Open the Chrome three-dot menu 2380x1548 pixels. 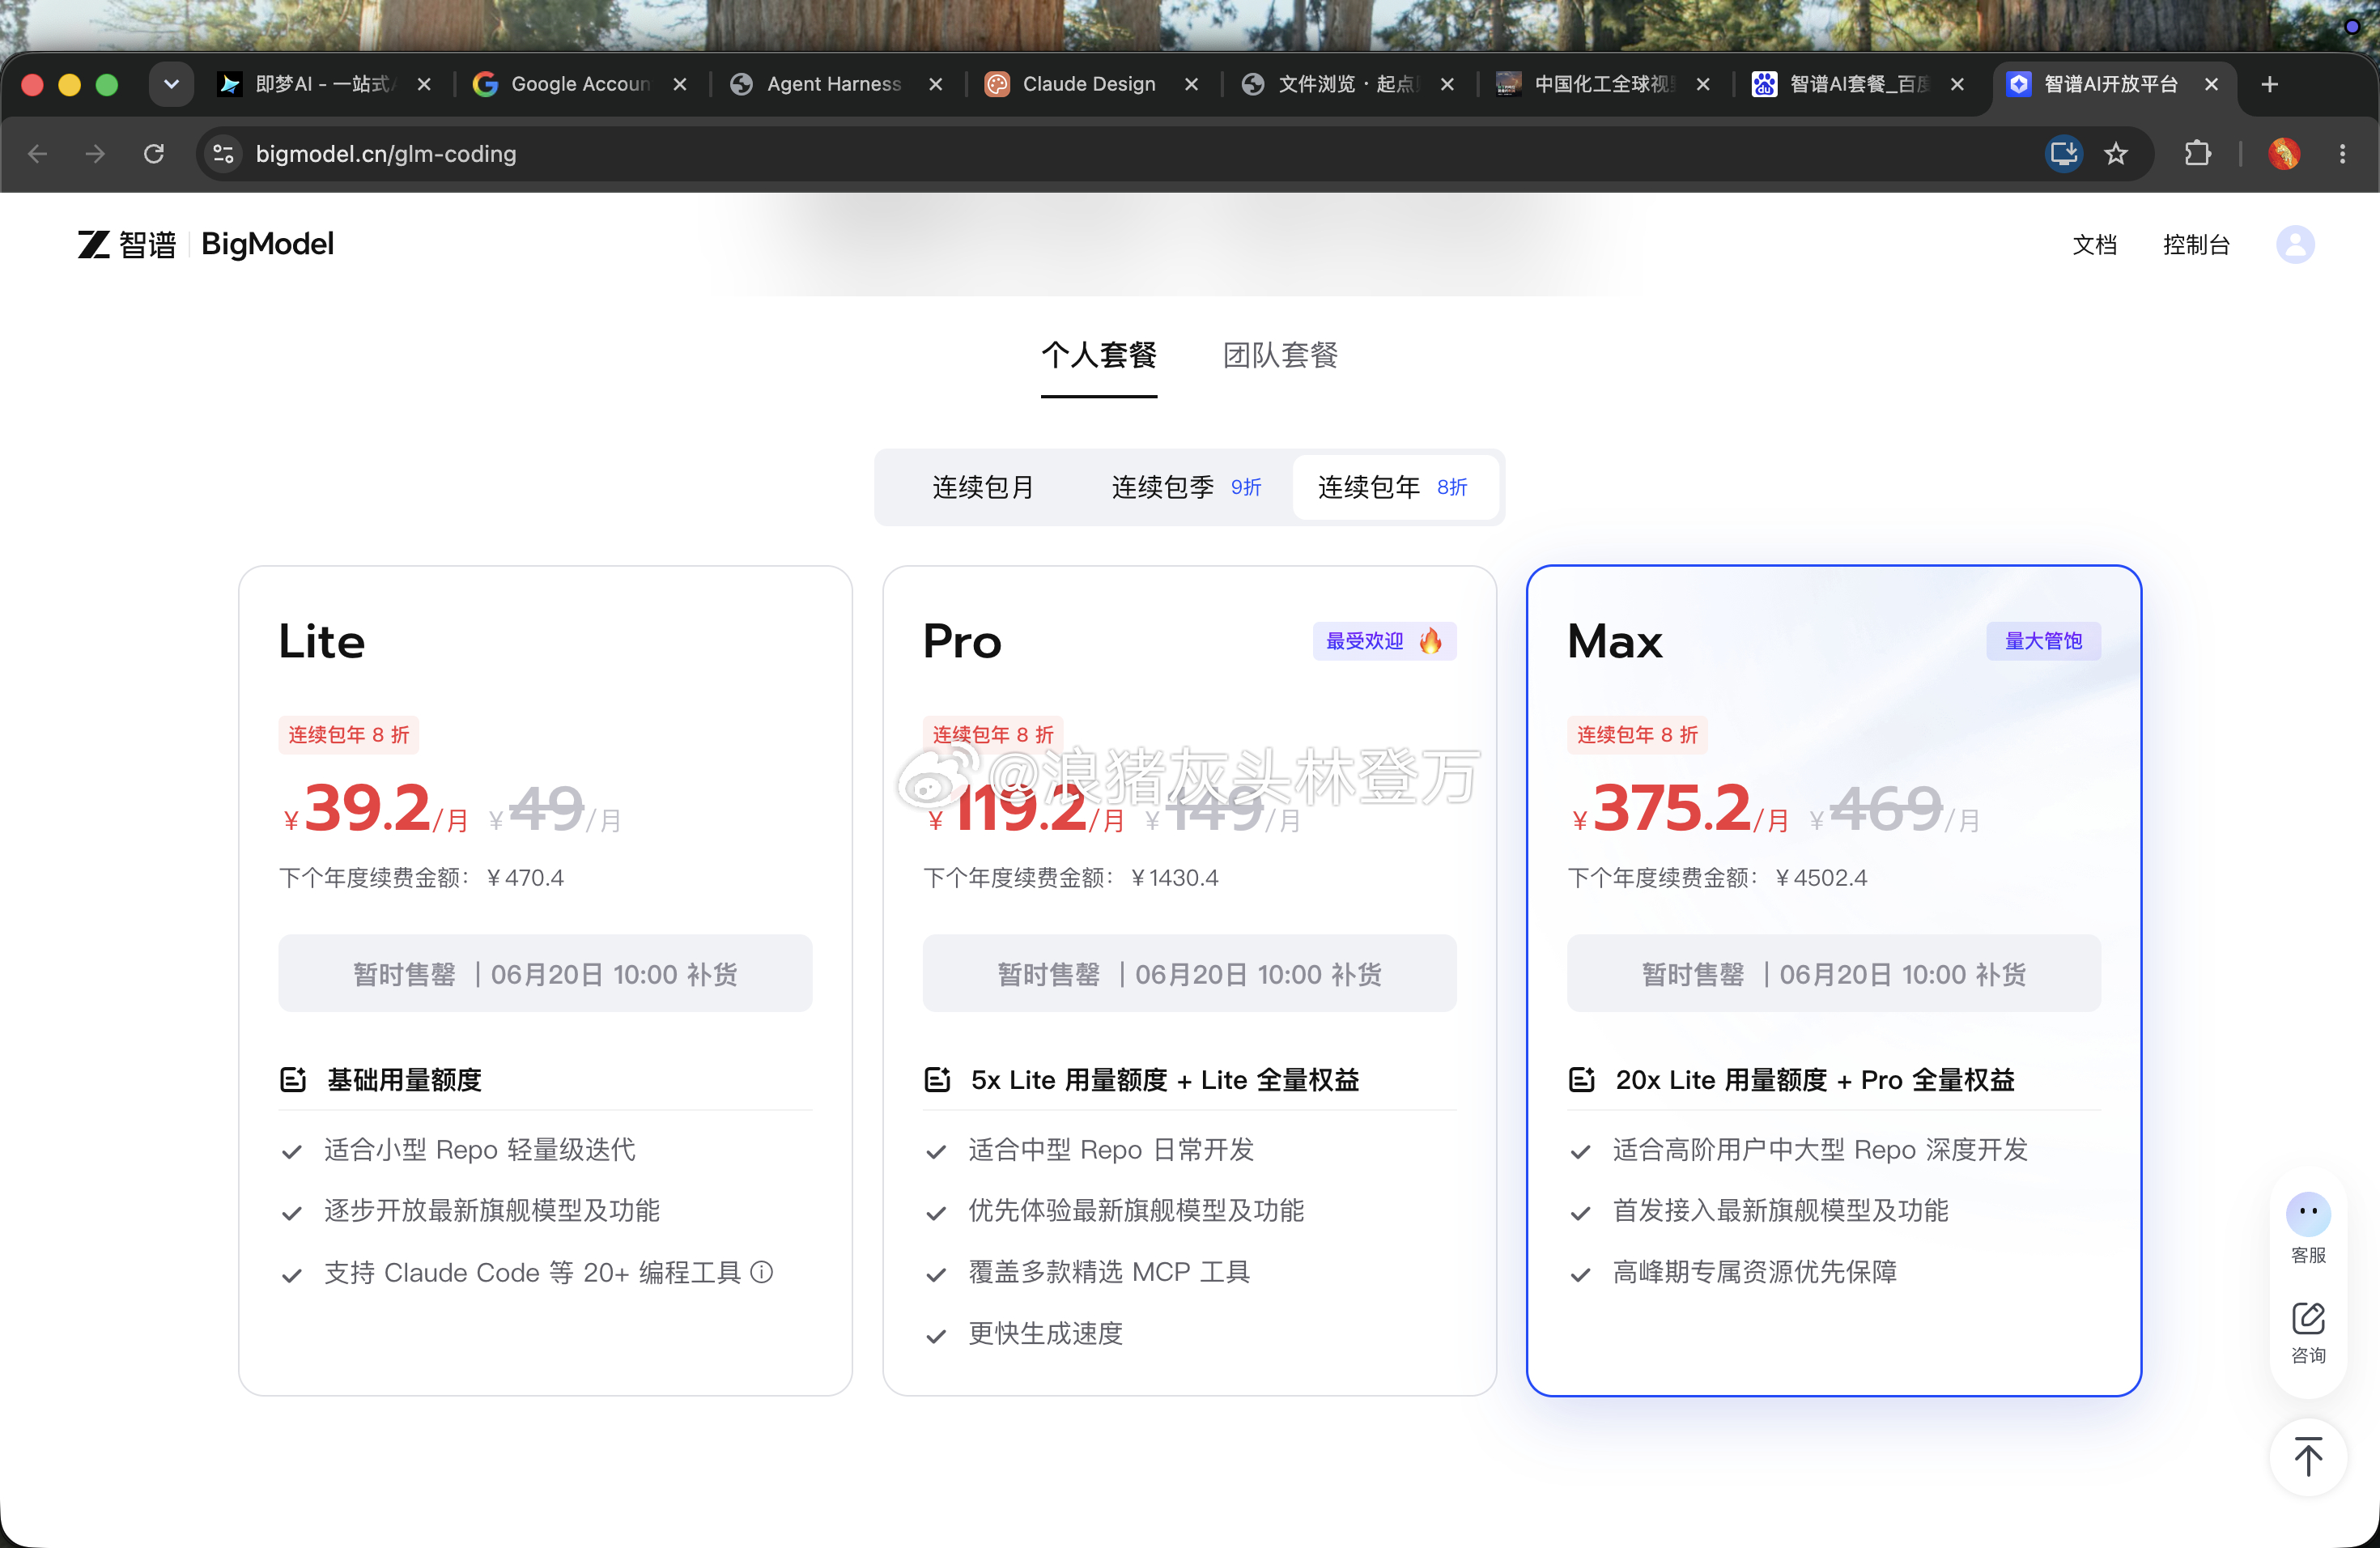2342,154
